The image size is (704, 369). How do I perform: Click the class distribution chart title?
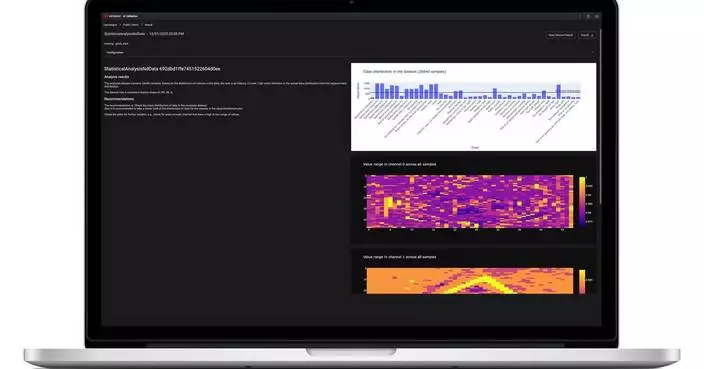coord(404,71)
